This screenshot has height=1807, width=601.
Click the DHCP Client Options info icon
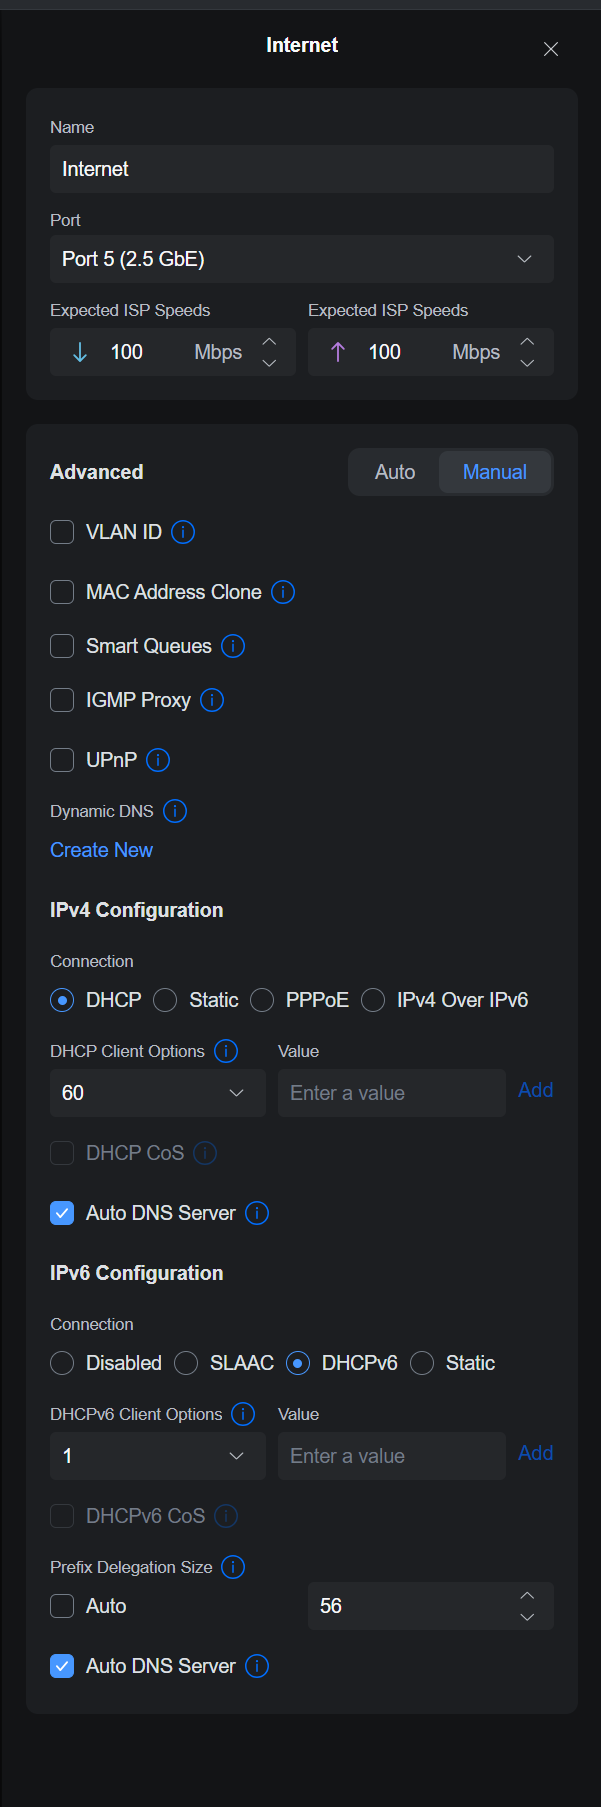(226, 1051)
